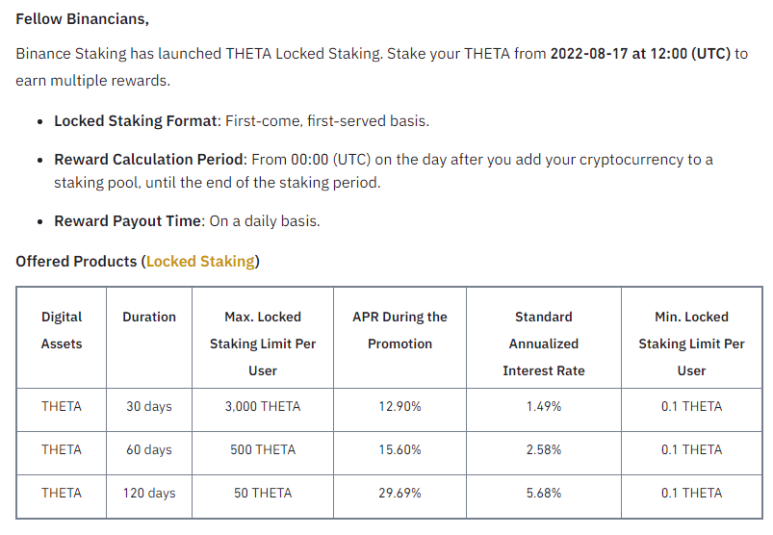773x535 pixels.
Task: Click the 5.68% standard interest rate cell
Action: (x=544, y=493)
